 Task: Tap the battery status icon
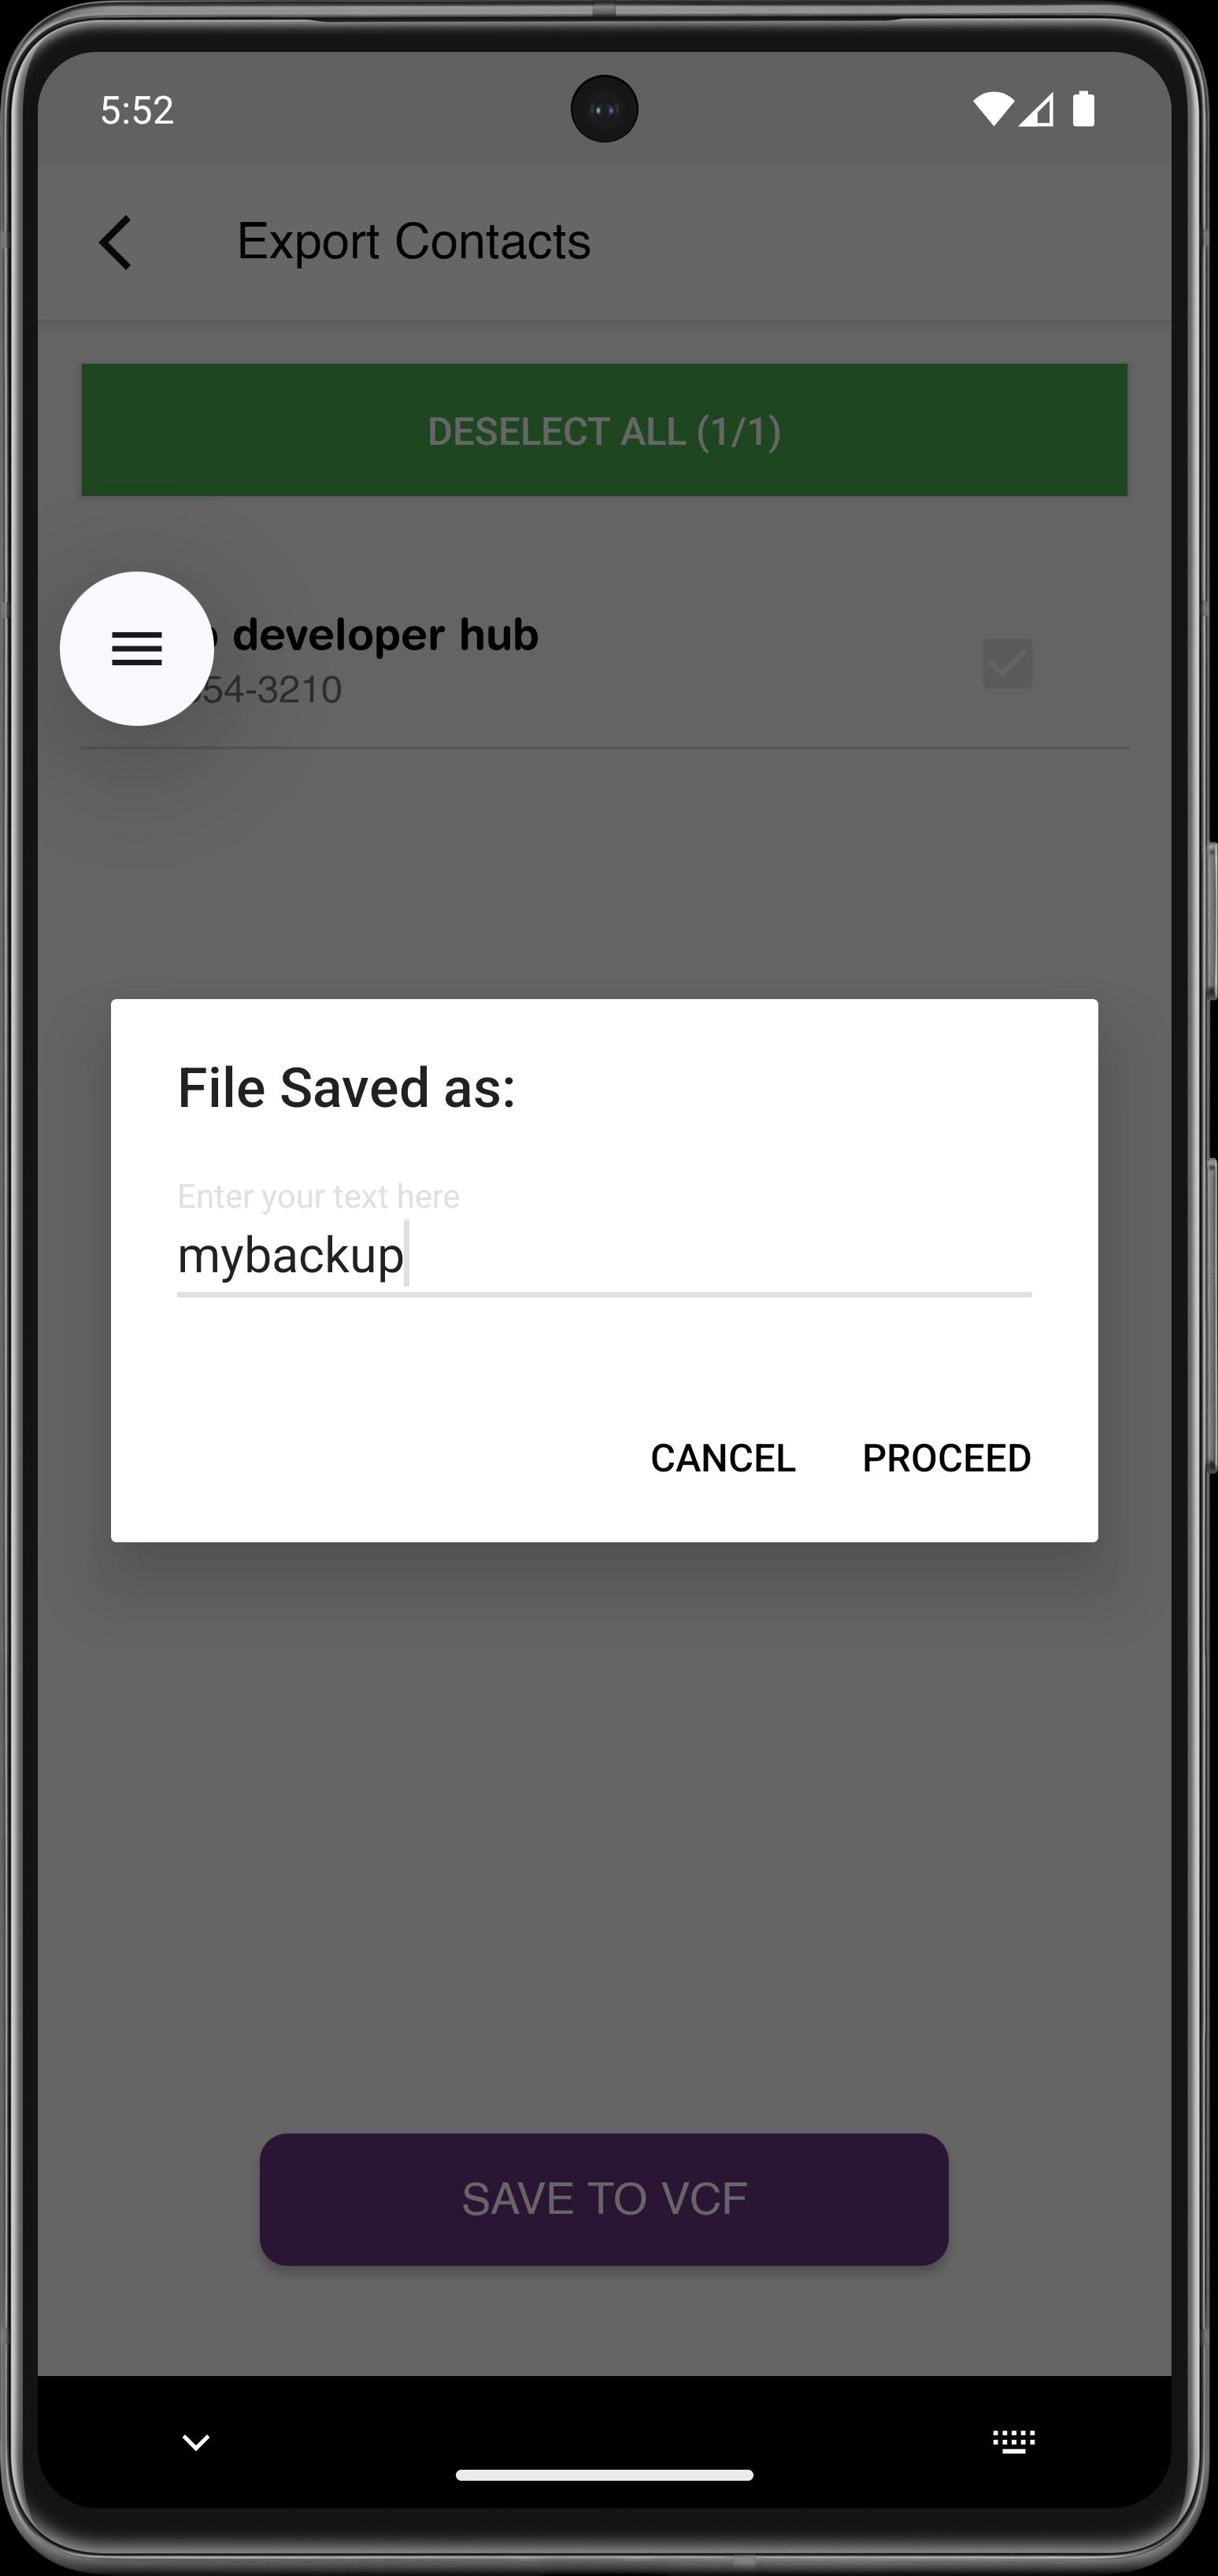click(x=1083, y=109)
